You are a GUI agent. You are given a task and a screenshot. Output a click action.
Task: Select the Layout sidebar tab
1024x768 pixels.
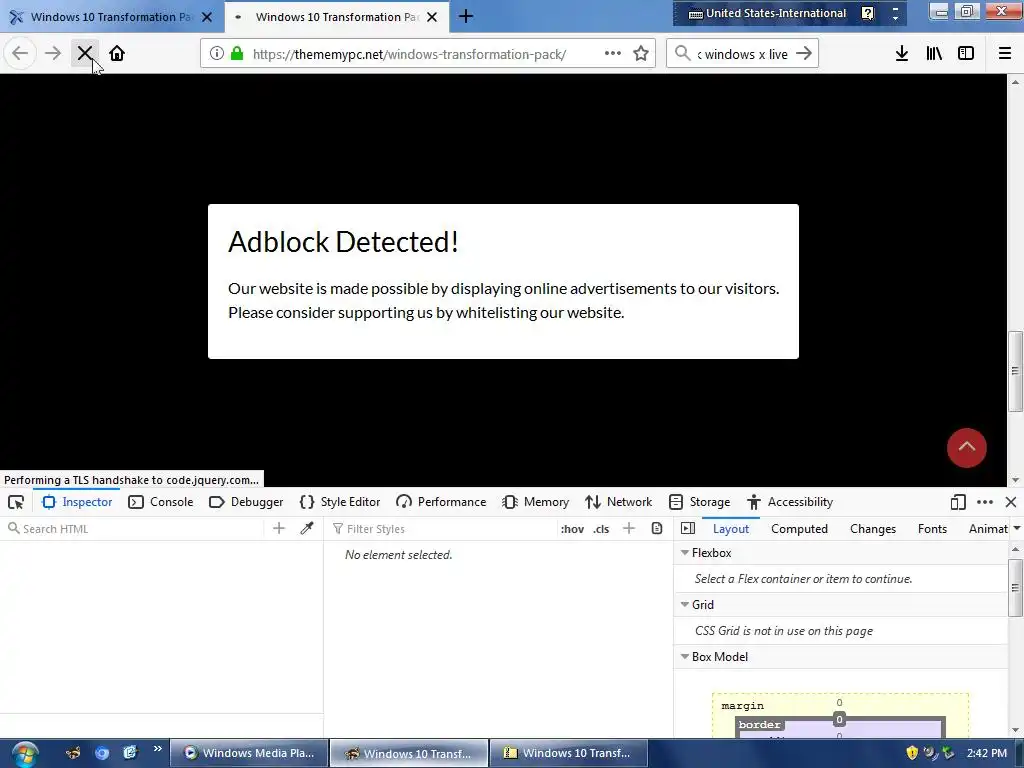(731, 529)
